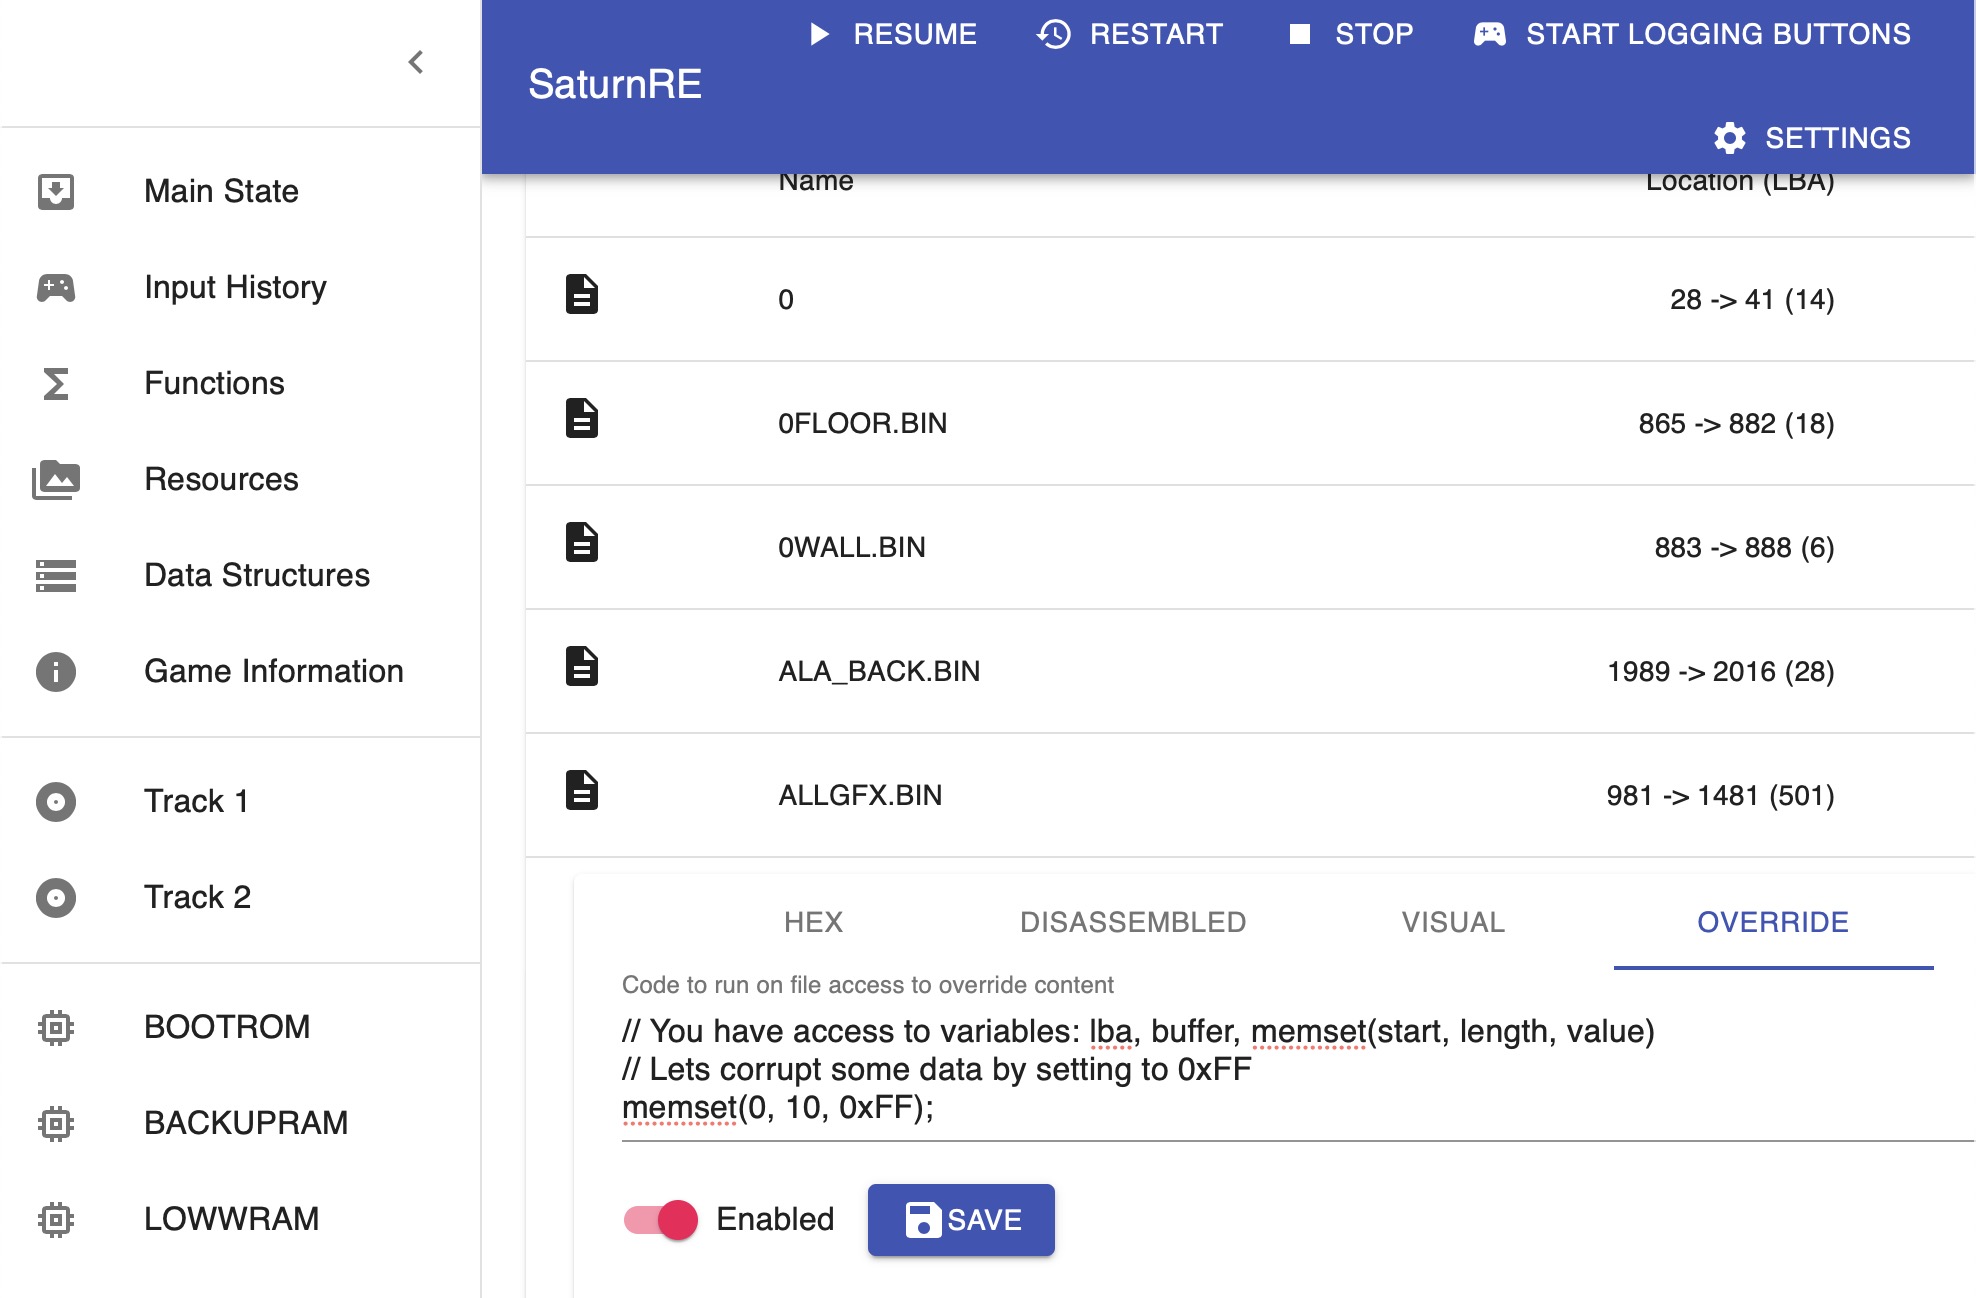This screenshot has height=1298, width=1976.
Task: Click the BOOTROM chip icon
Action: pyautogui.click(x=56, y=1027)
